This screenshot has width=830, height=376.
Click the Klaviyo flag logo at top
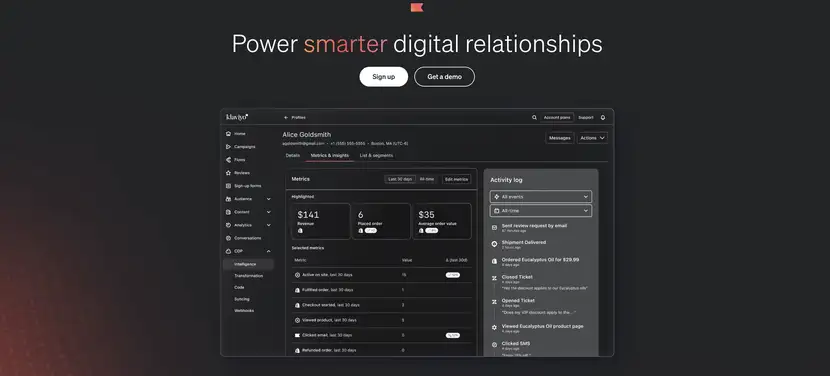tap(417, 7)
